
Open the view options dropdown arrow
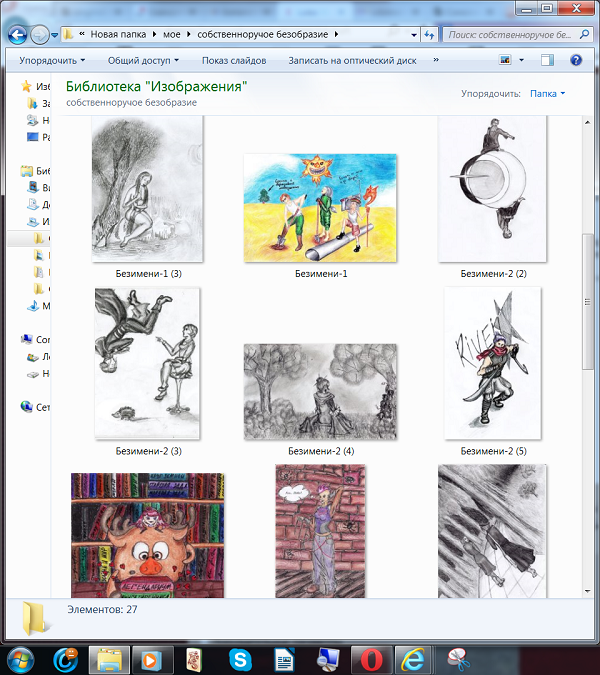coord(522,60)
